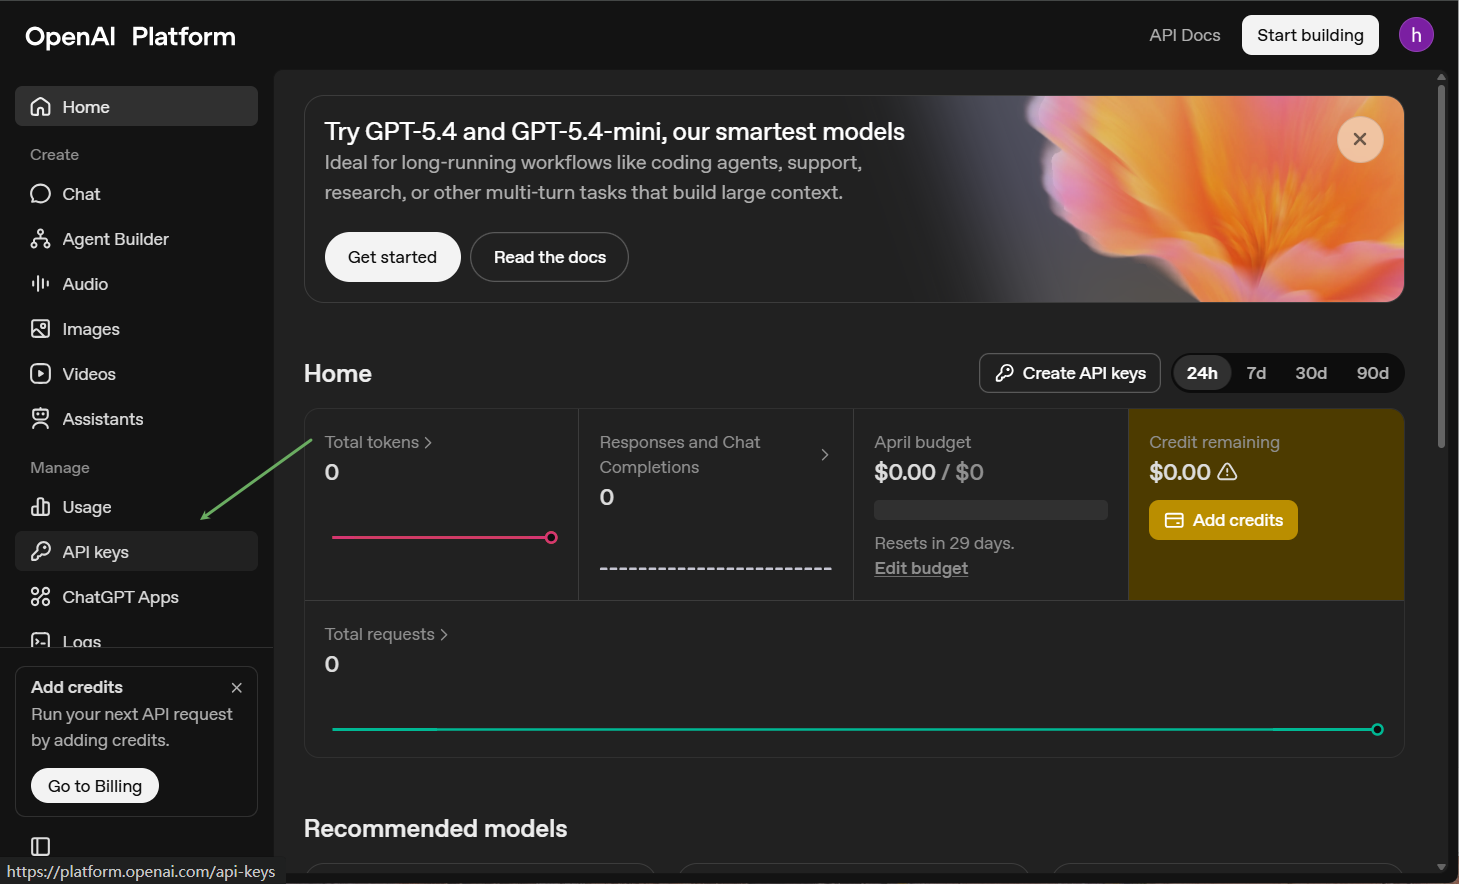Select the 30d time range
The height and width of the screenshot is (884, 1459).
[x=1311, y=373]
